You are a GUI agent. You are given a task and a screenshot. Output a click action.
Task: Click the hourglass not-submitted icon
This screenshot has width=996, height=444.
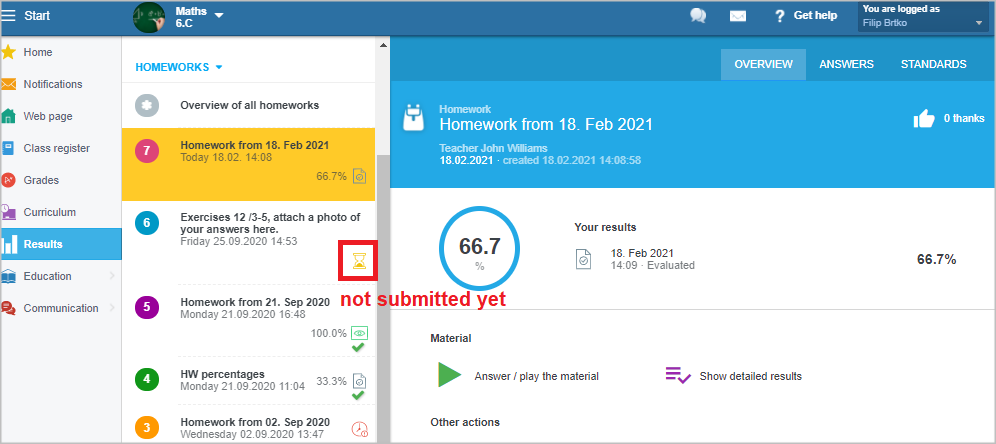[x=360, y=260]
